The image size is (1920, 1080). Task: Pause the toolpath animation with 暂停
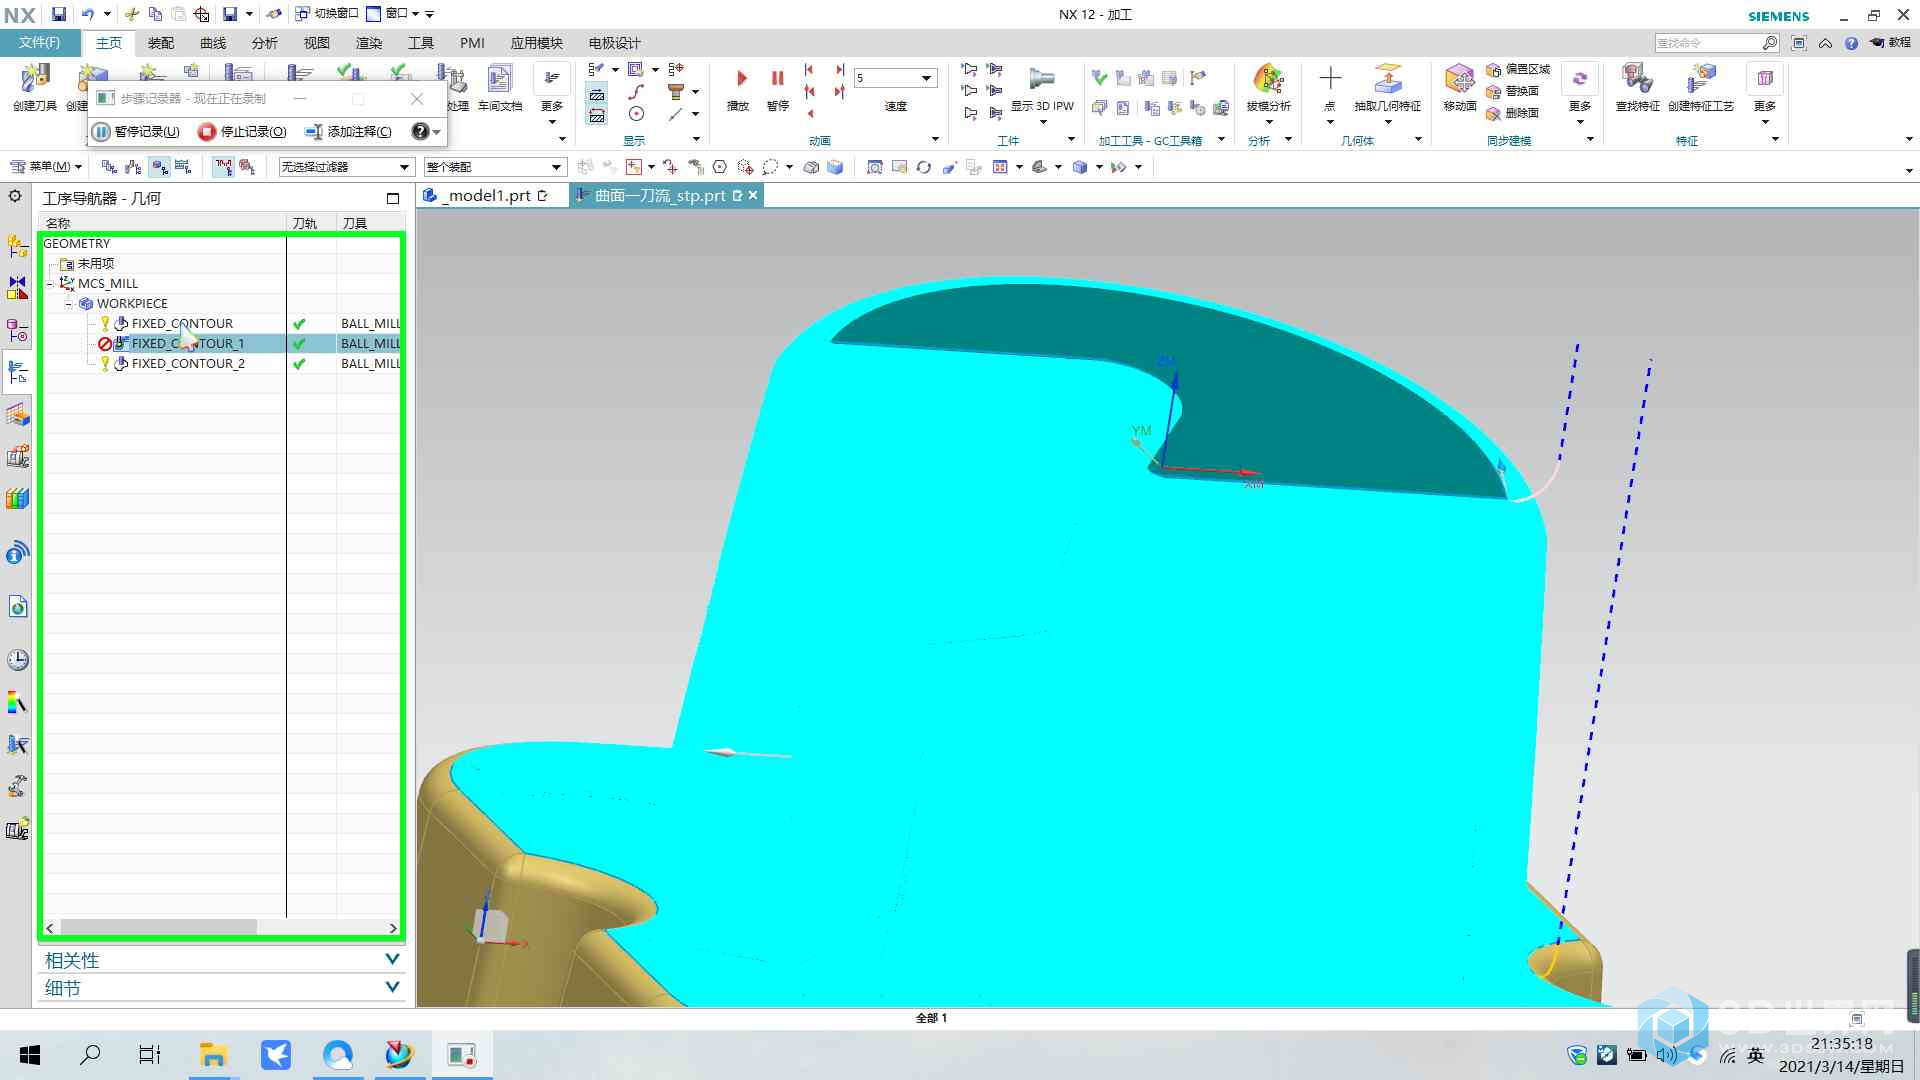777,88
